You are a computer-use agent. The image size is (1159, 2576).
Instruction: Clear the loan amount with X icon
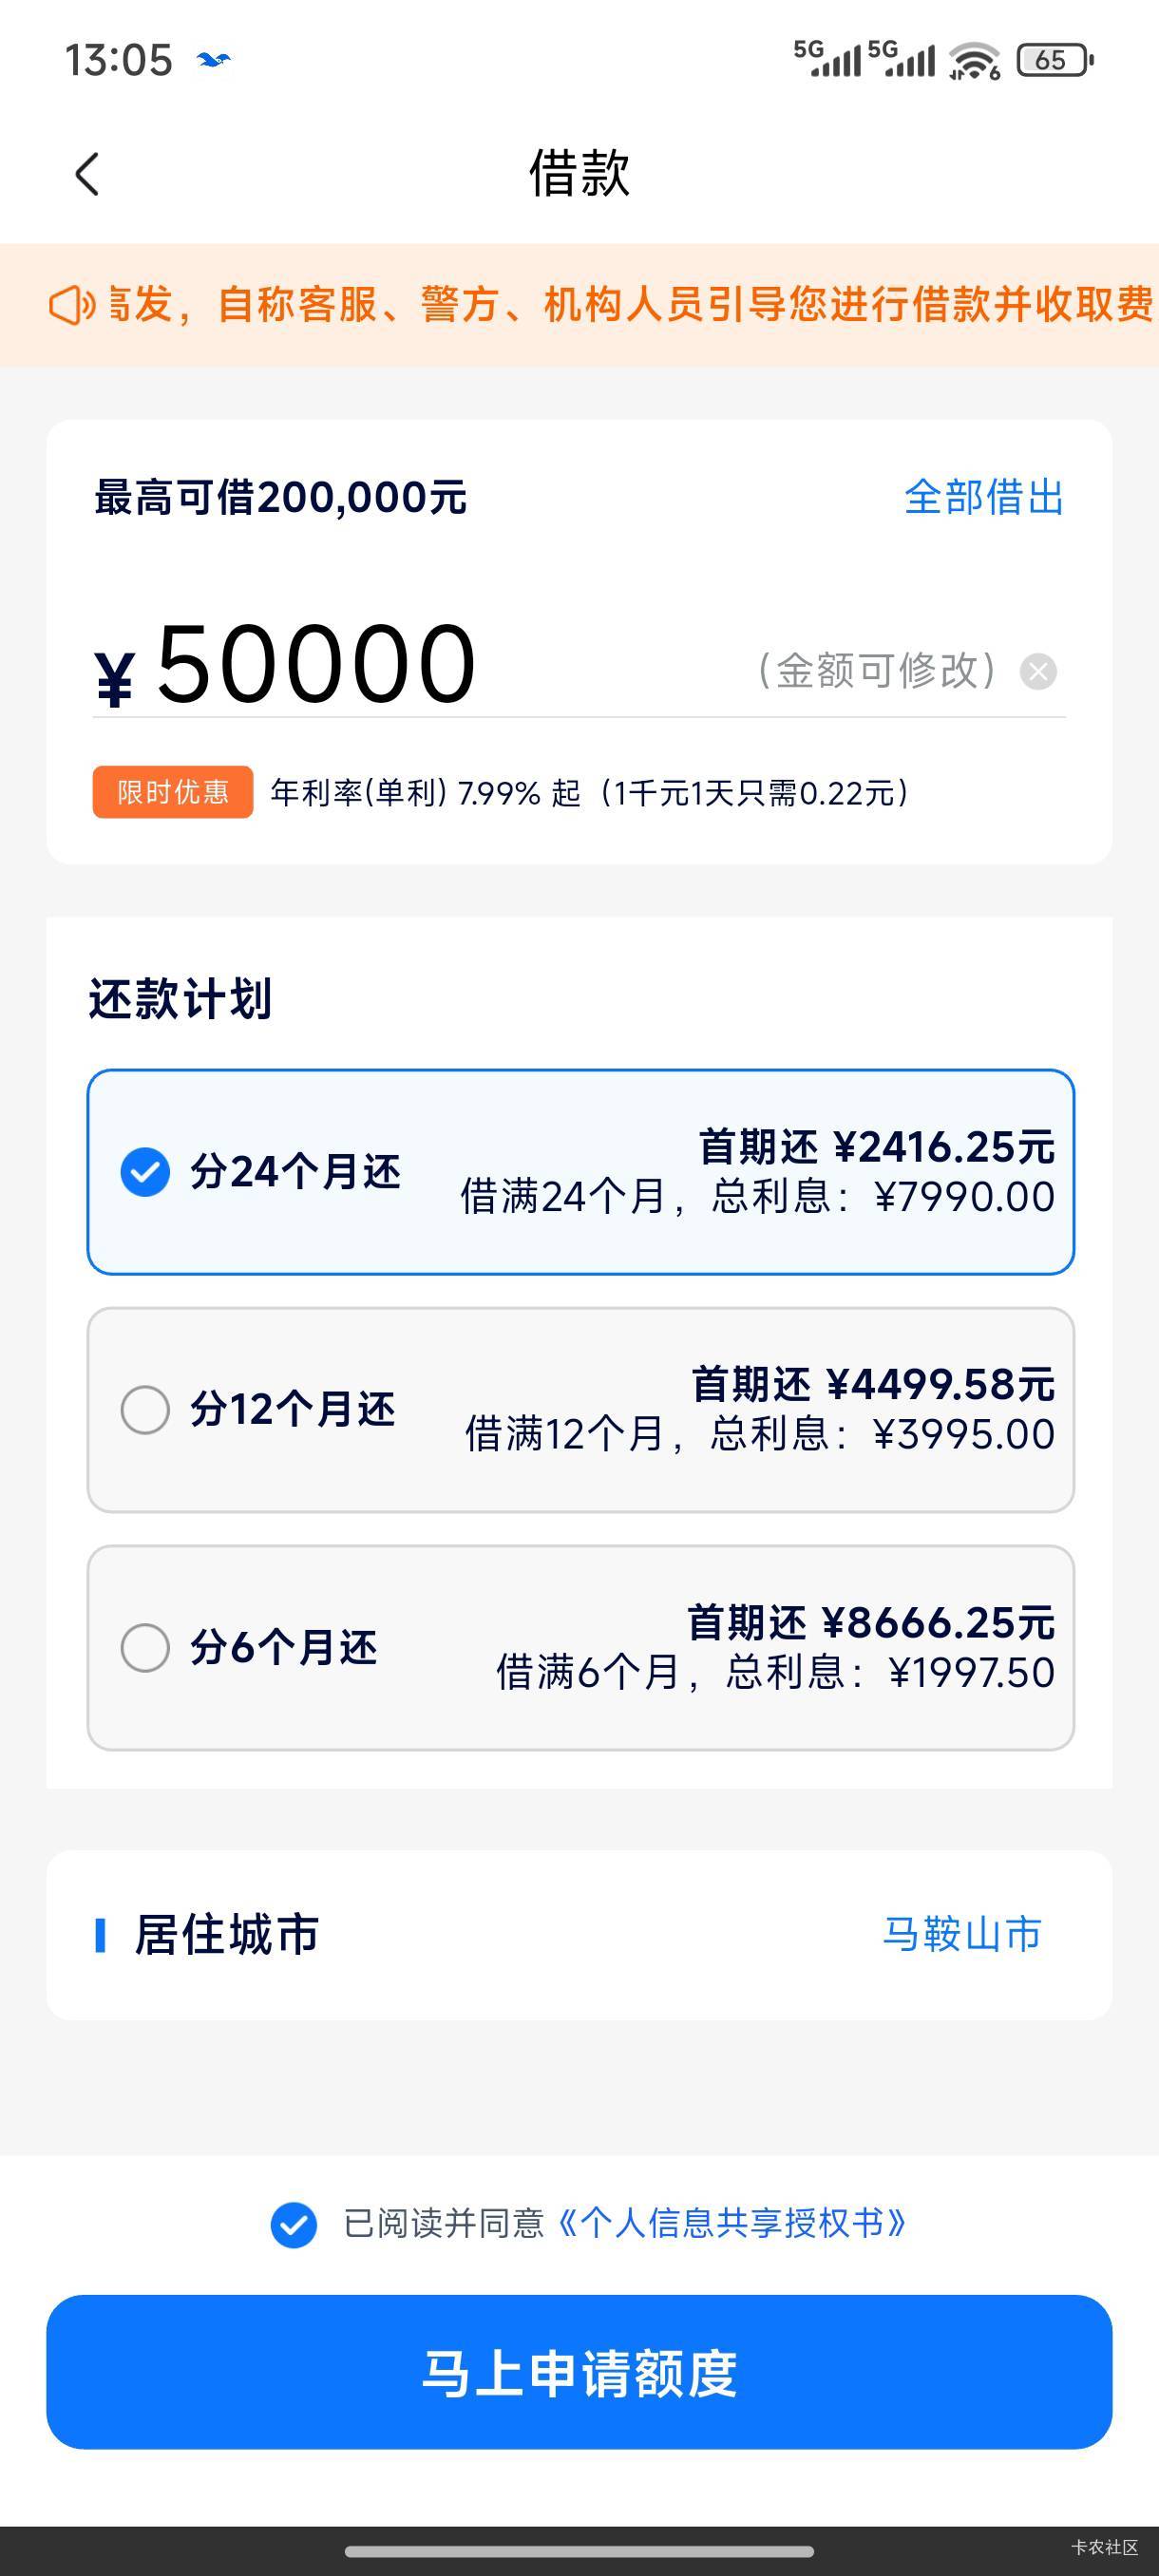(x=1038, y=671)
